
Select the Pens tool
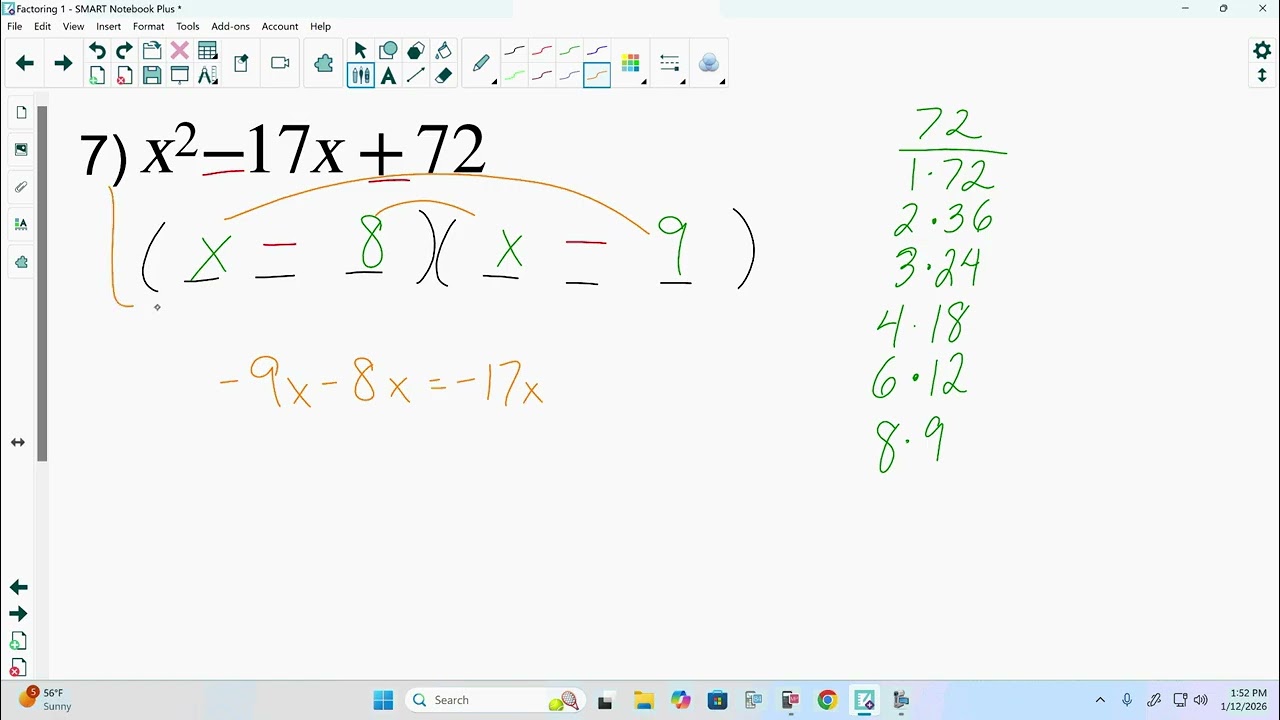point(360,75)
